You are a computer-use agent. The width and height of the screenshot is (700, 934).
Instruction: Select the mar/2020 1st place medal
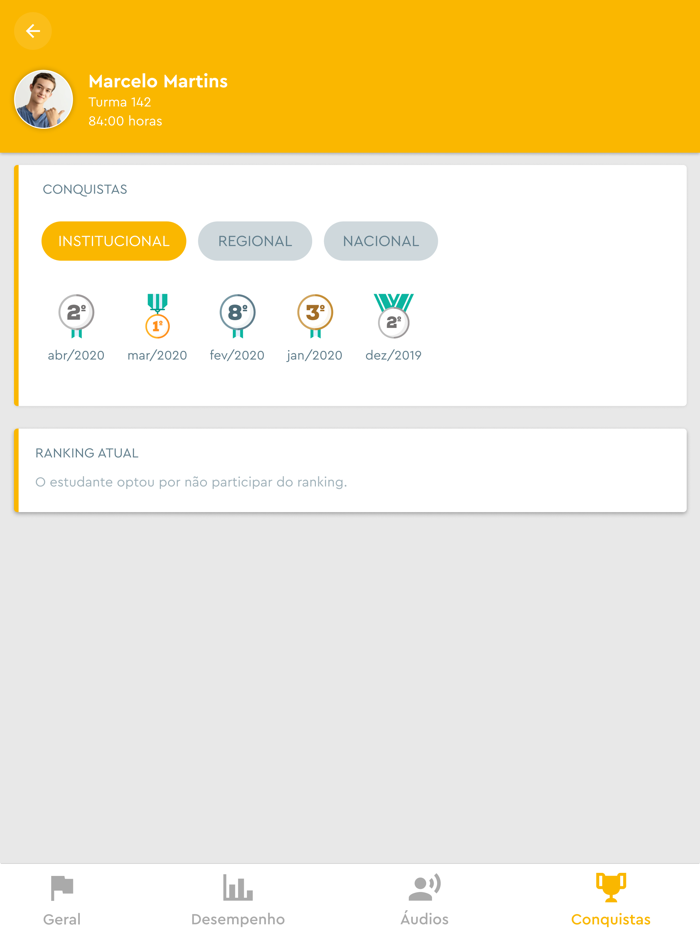[157, 316]
